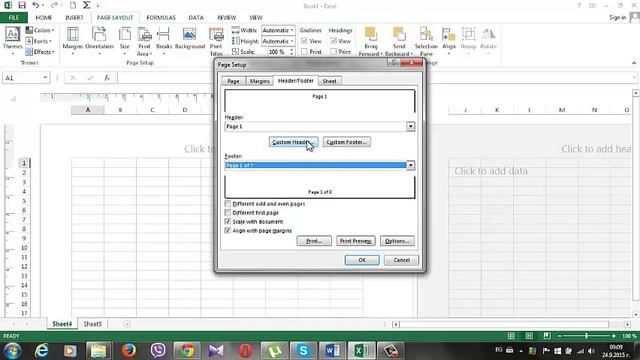The image size is (640, 360).
Task: Save the workbook from quick access
Action: click(x=22, y=5)
